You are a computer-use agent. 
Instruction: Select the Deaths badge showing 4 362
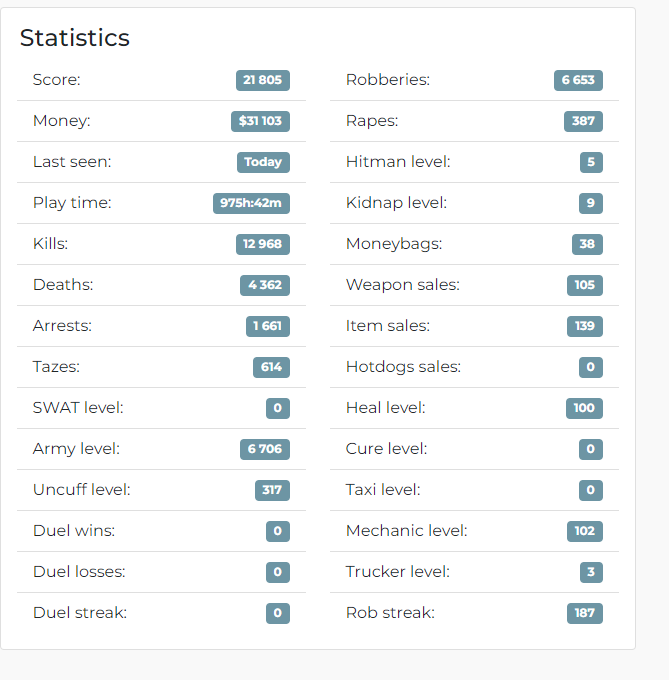265,285
